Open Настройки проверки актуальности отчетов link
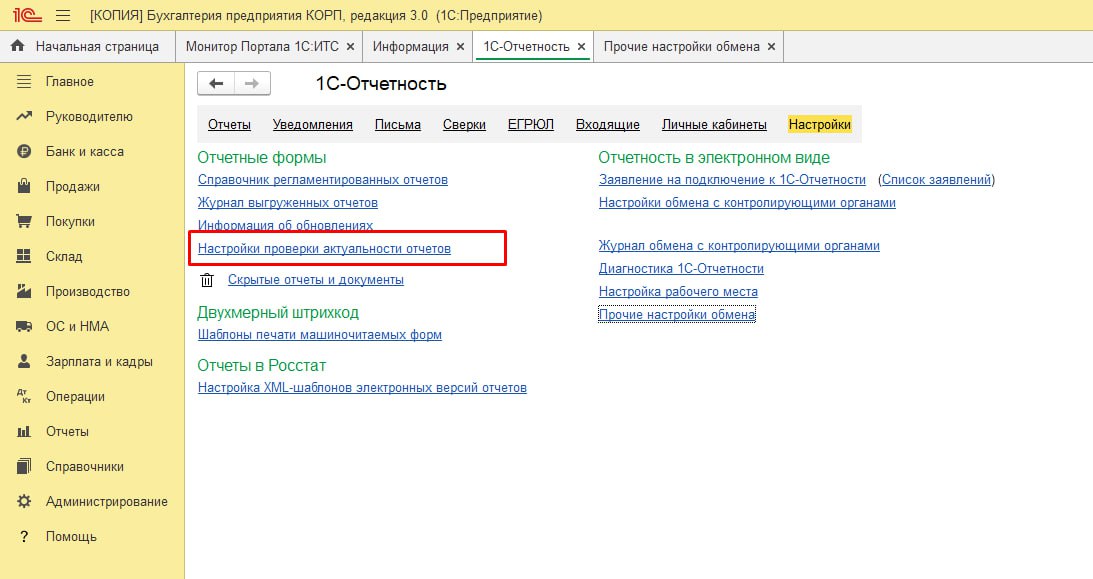Screen dimensions: 1093x579 point(324,249)
